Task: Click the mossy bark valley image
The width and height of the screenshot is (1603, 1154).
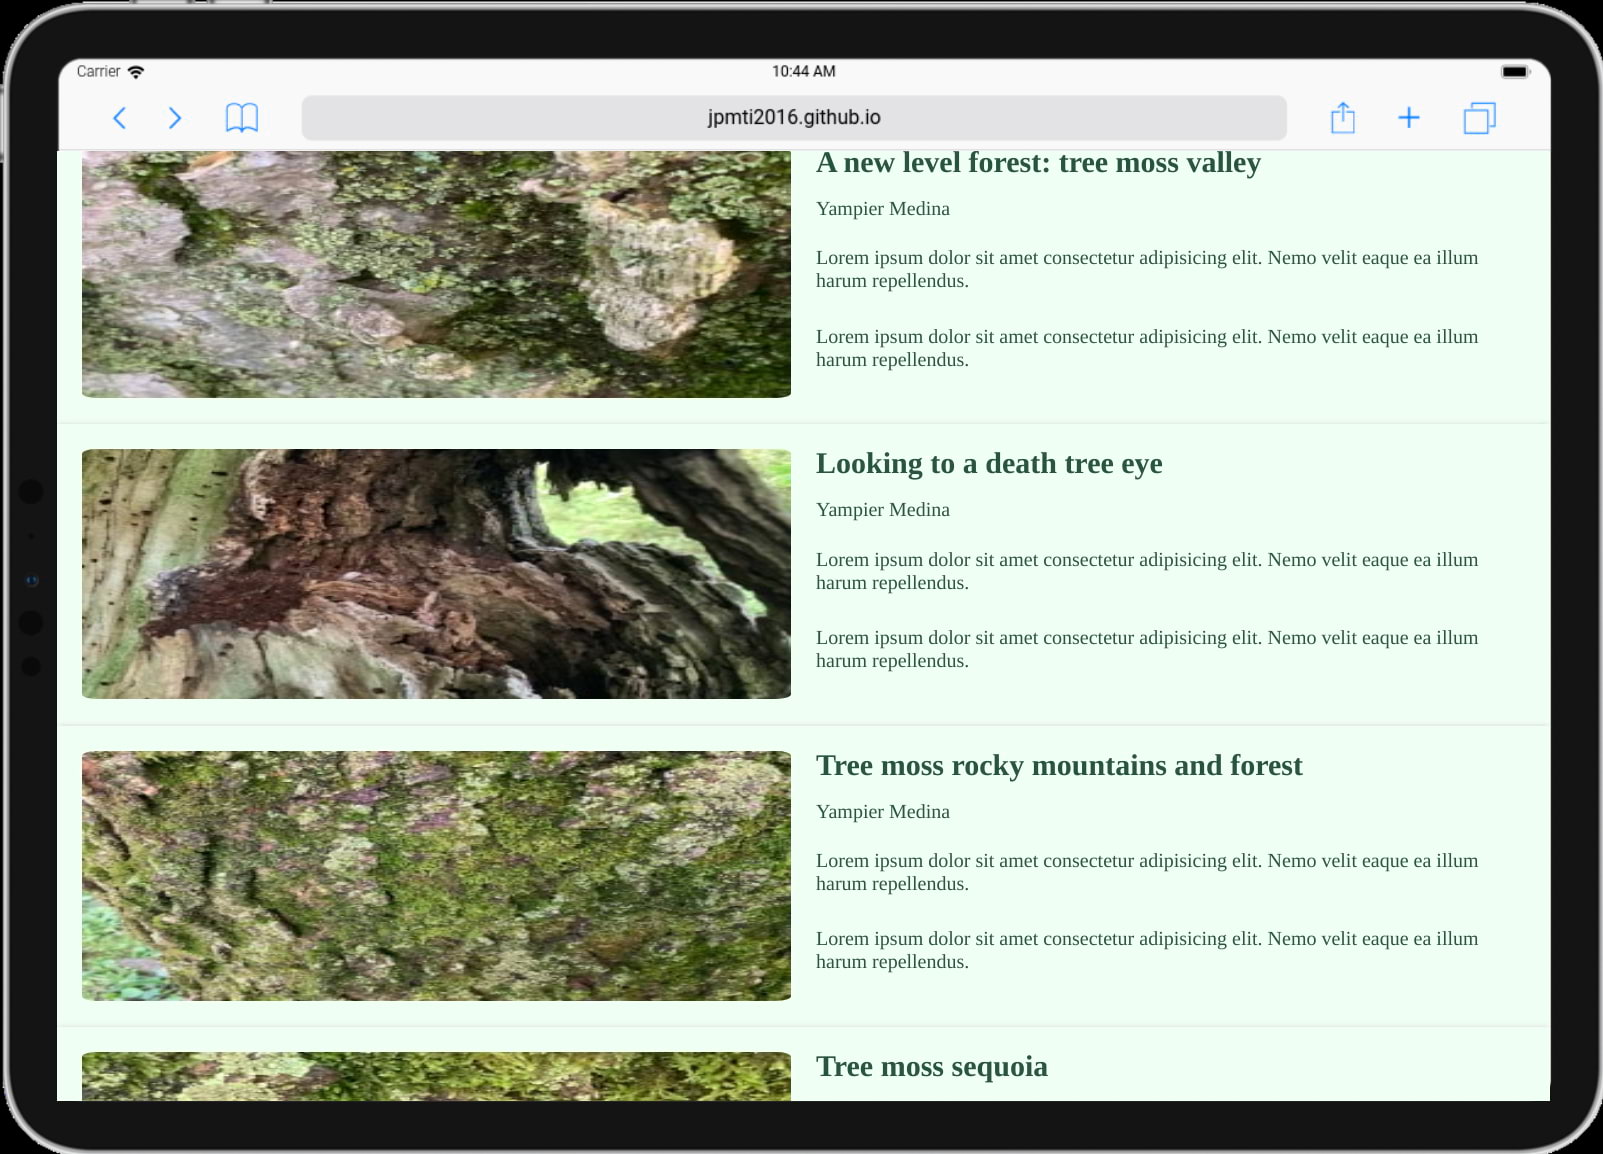Action: 436,274
